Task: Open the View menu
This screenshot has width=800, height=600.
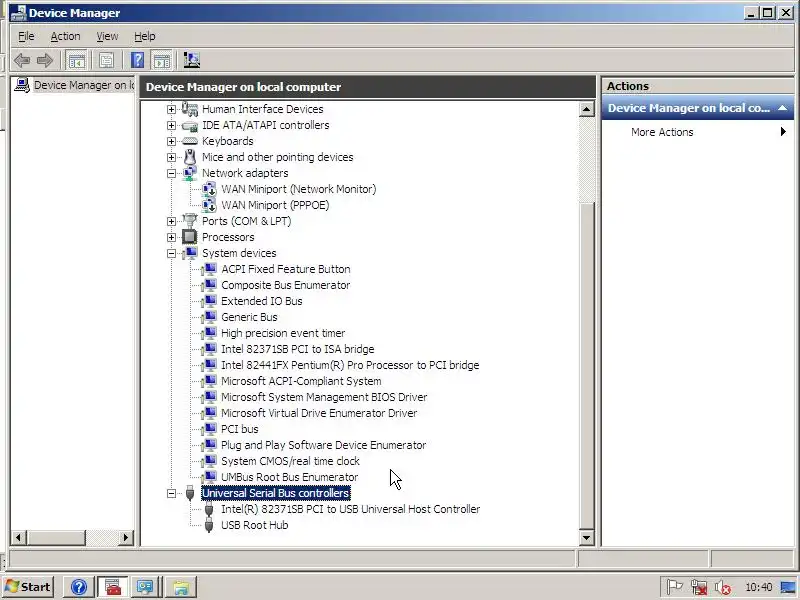Action: (107, 36)
